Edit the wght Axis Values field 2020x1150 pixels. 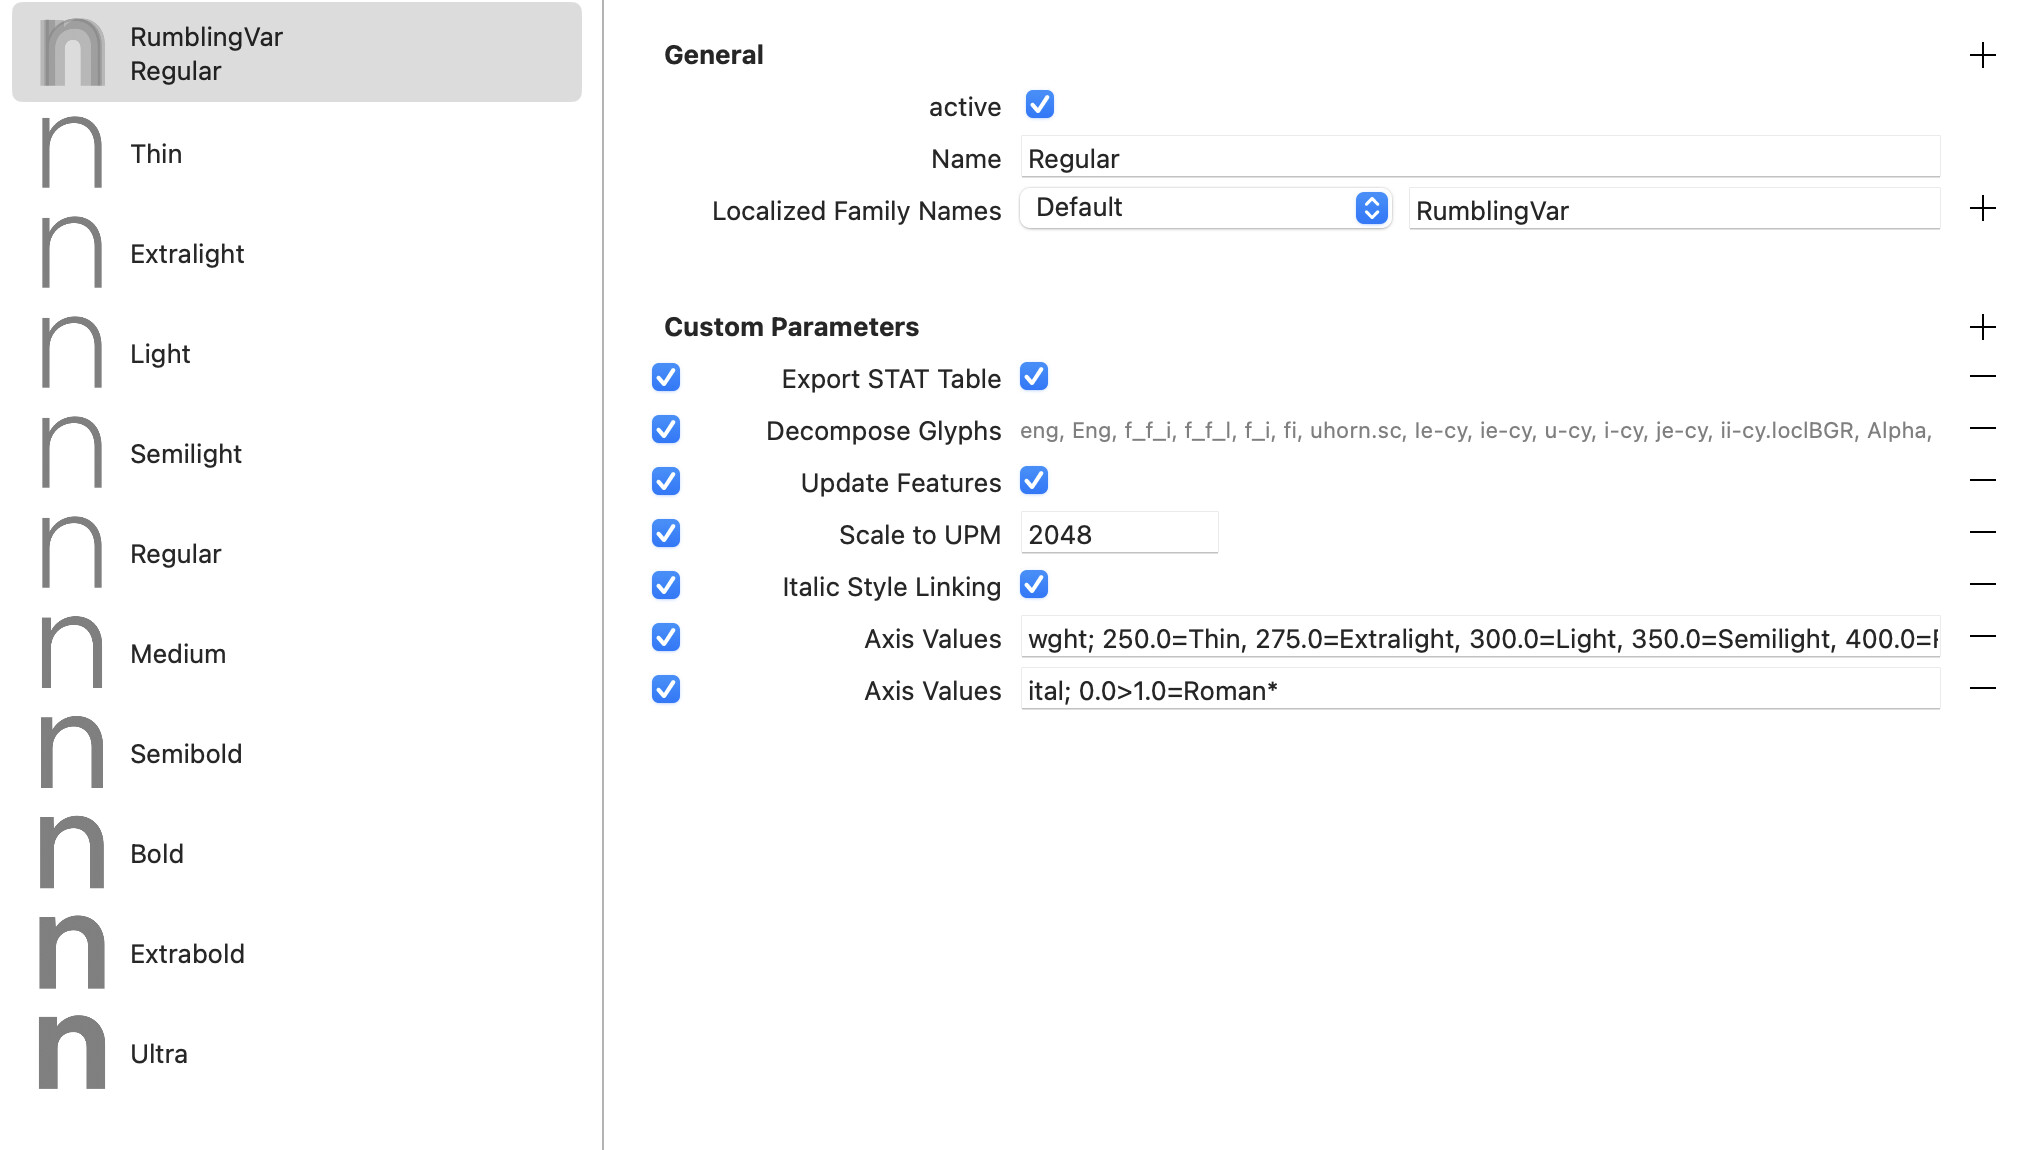(x=1479, y=638)
